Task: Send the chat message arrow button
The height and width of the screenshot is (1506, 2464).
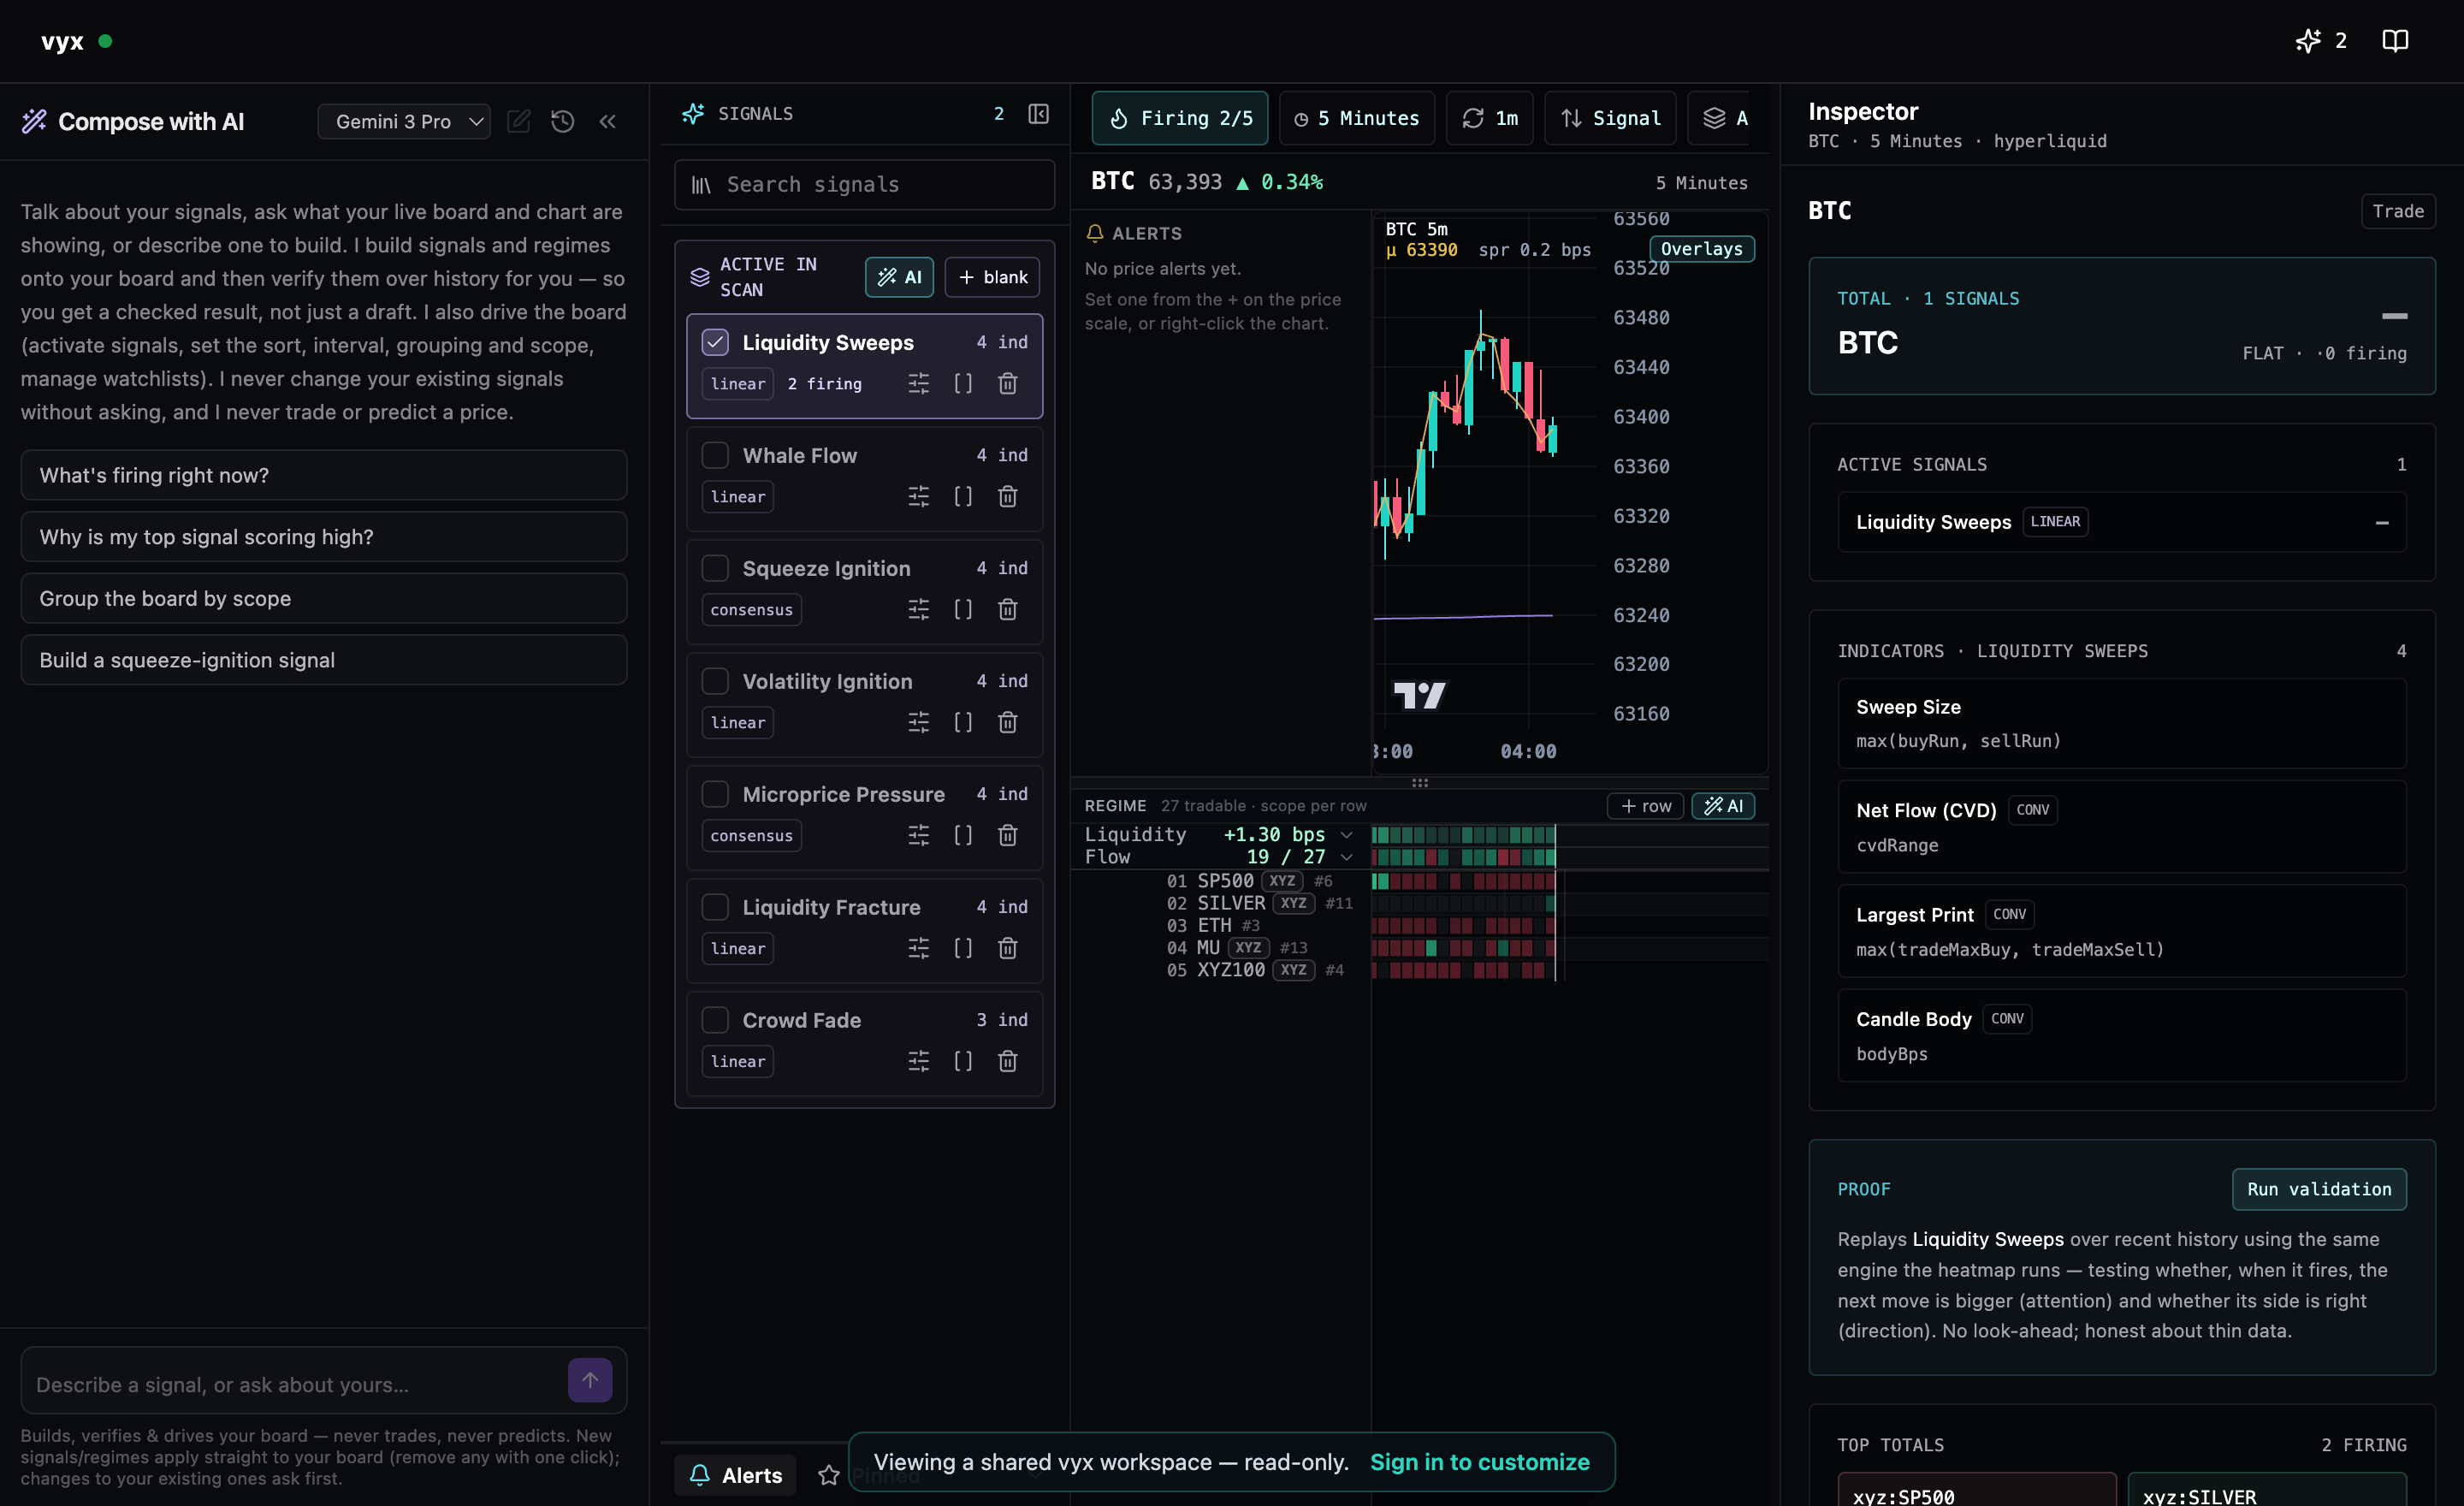Action: (x=590, y=1380)
